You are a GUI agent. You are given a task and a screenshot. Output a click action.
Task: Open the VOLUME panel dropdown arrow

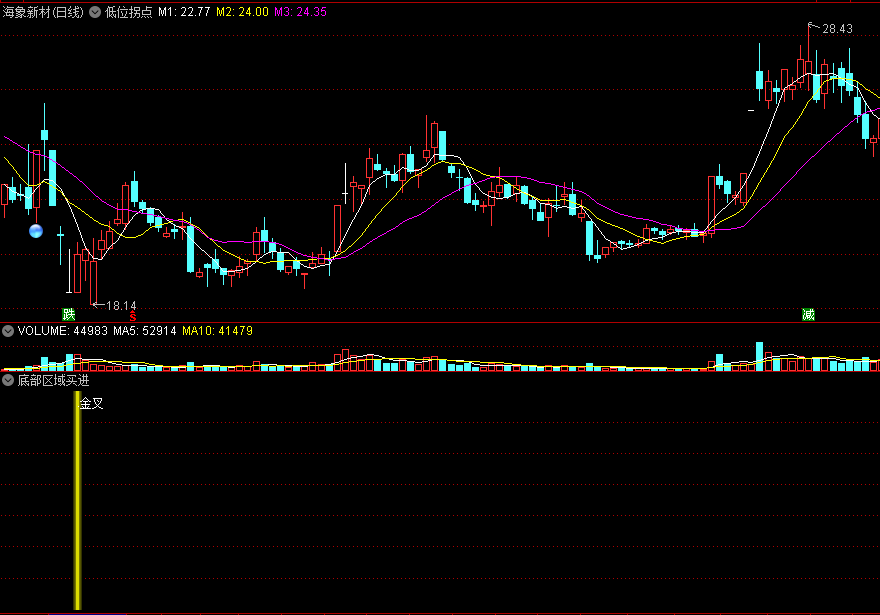click(x=8, y=331)
